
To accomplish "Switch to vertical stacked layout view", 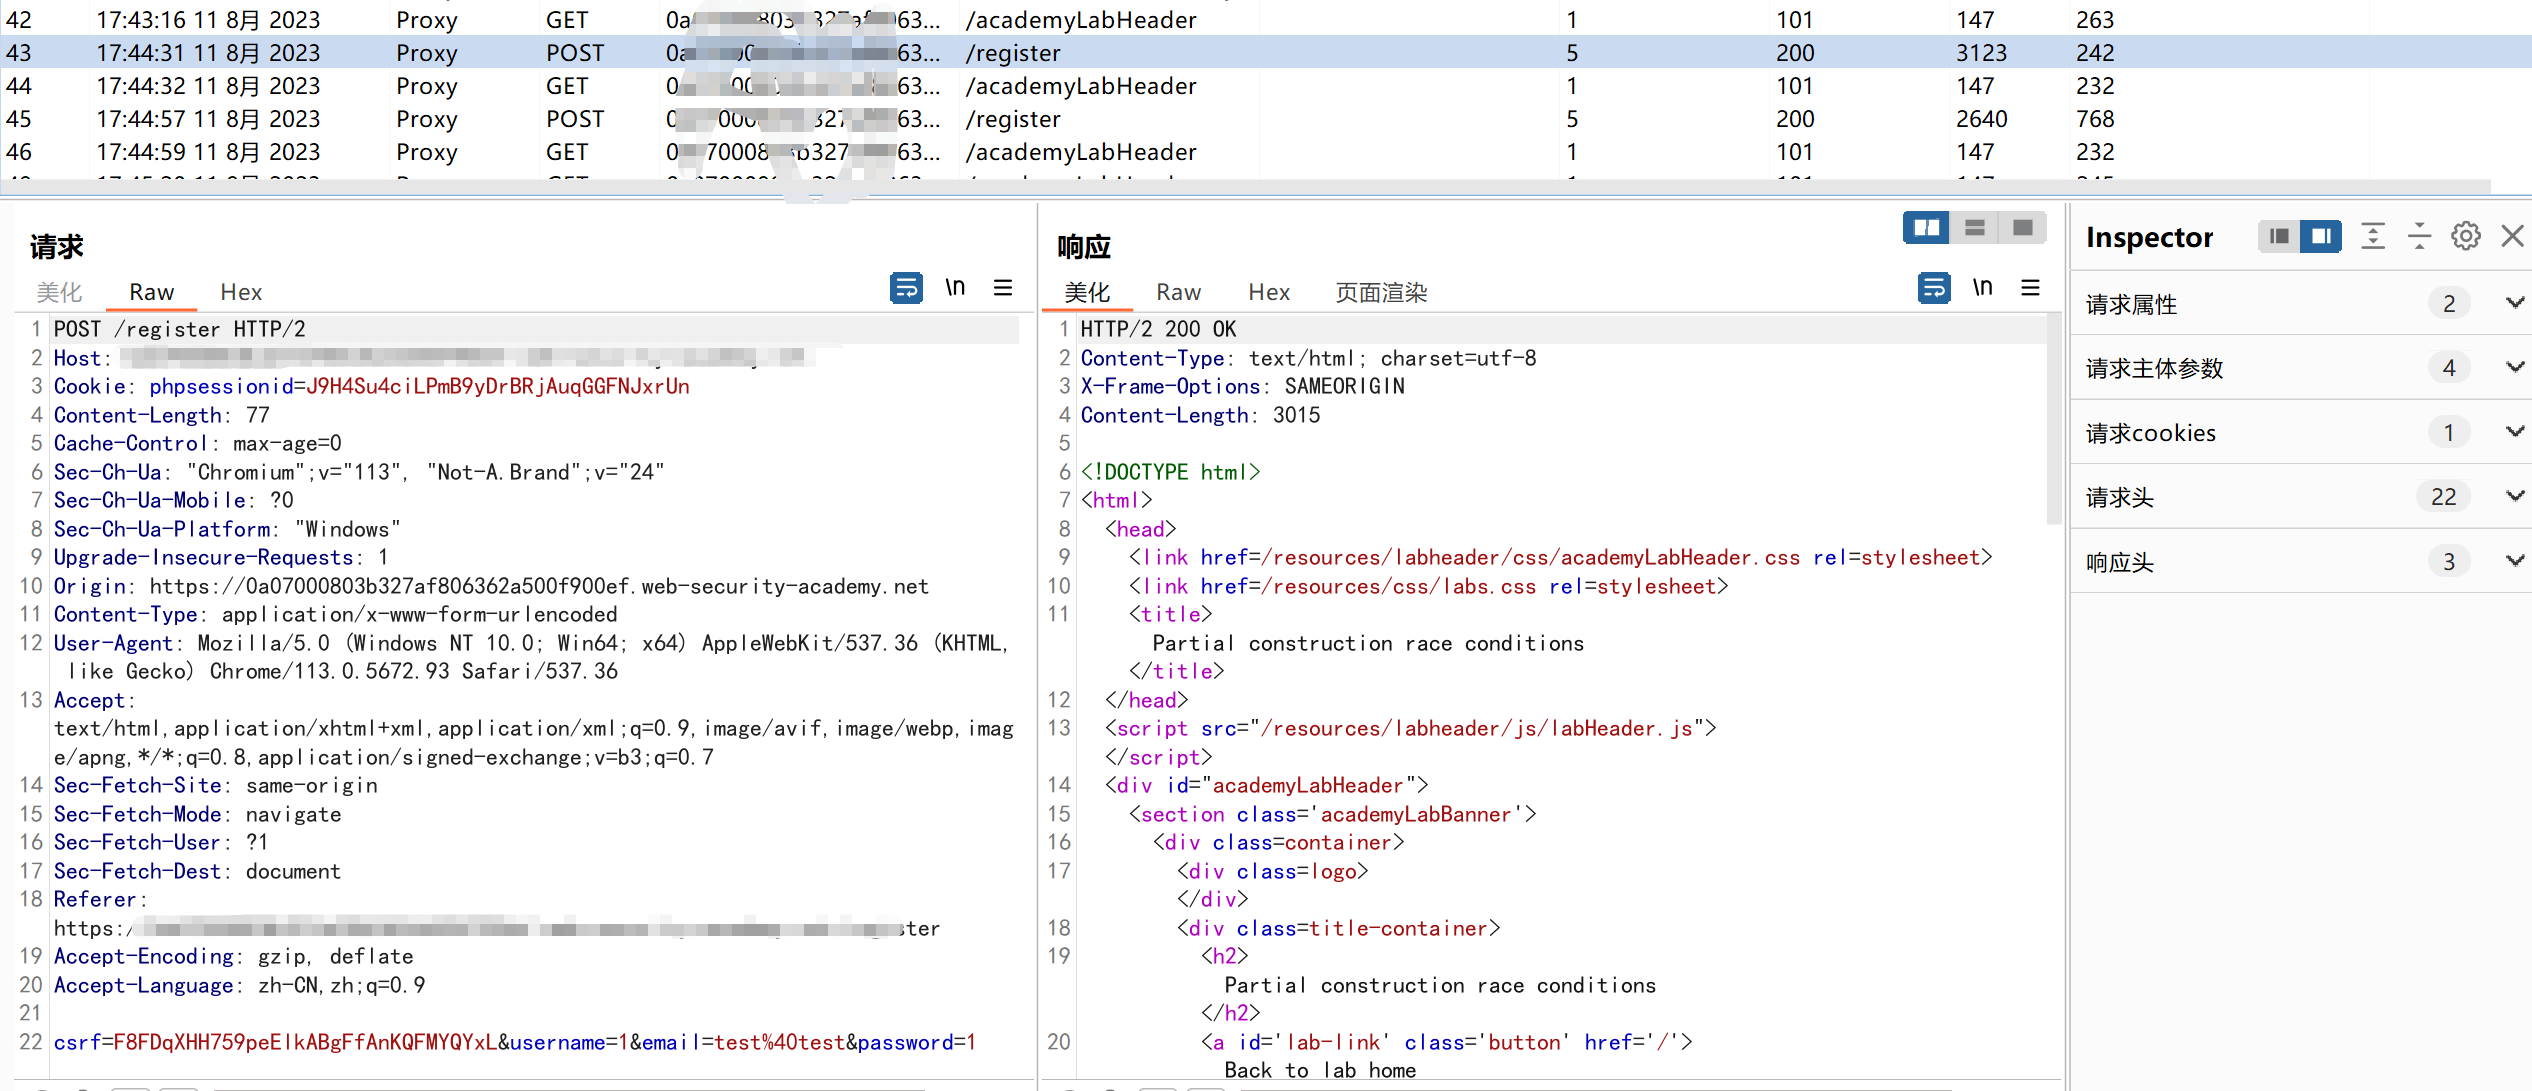I will 1974,228.
